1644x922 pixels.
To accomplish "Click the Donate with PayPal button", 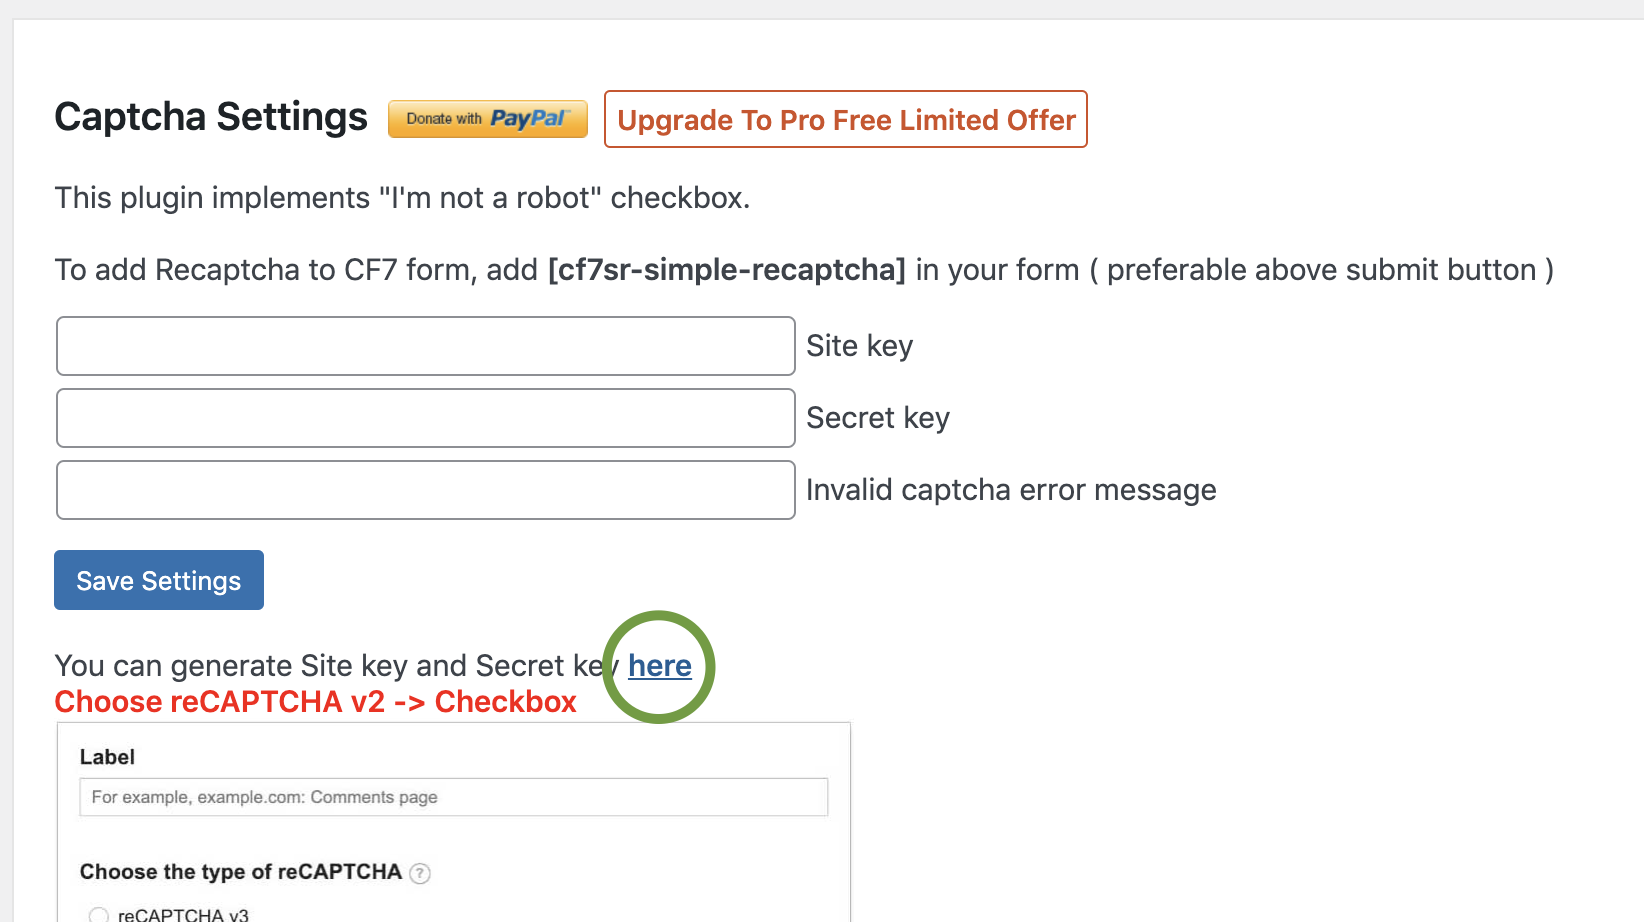I will click(x=487, y=119).
